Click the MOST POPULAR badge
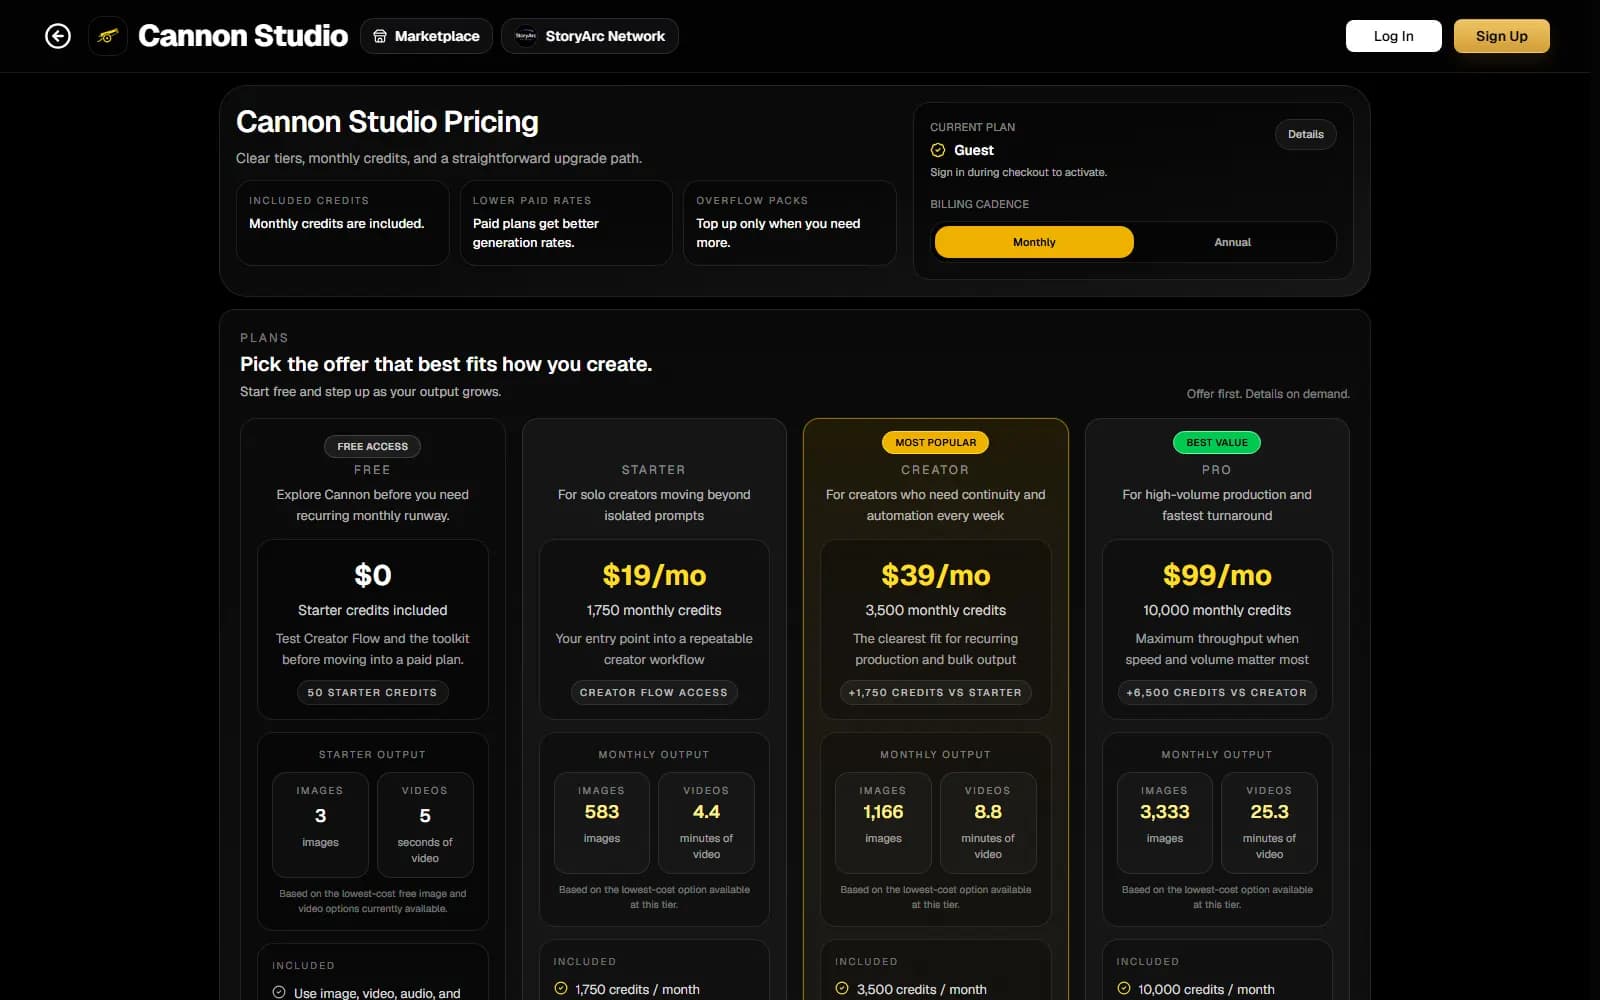The width and height of the screenshot is (1600, 1000). (x=935, y=442)
